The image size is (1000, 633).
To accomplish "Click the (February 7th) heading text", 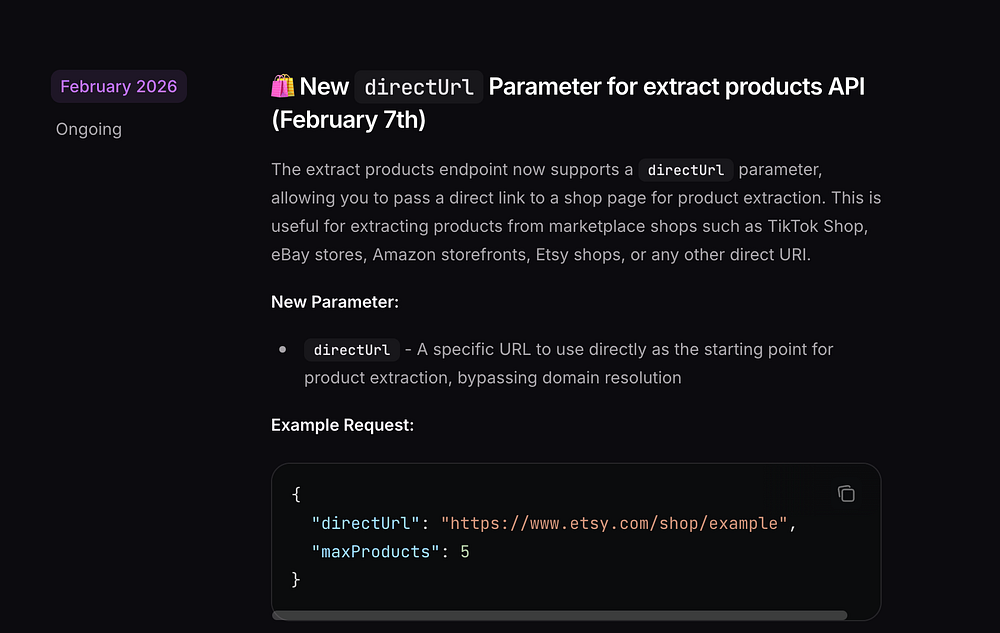I will tap(348, 120).
